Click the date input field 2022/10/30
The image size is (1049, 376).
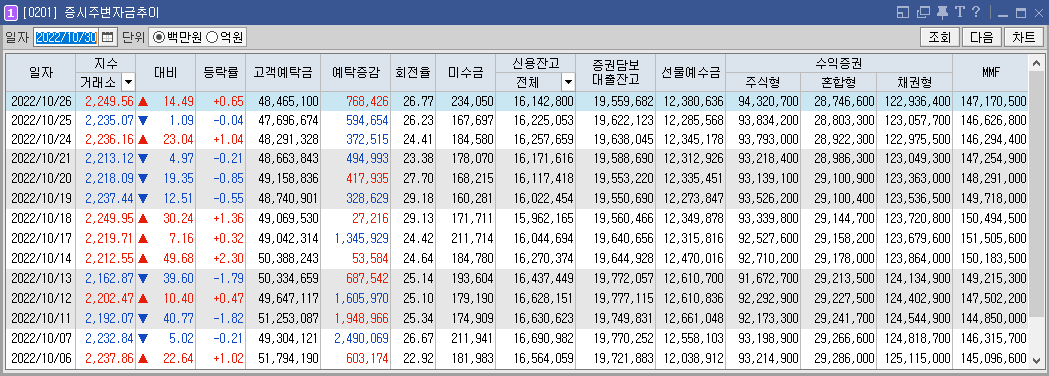pyautogui.click(x=66, y=37)
